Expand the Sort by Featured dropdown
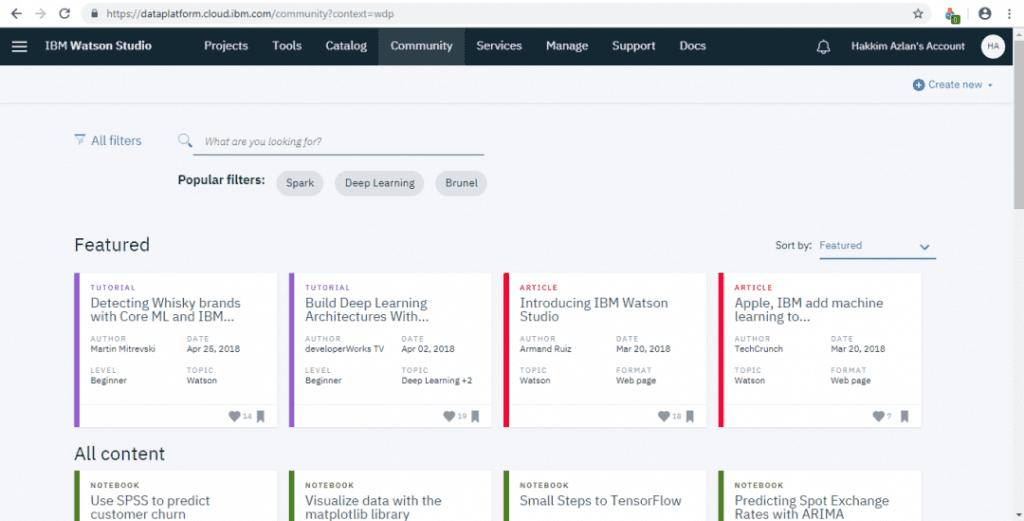 (x=877, y=246)
